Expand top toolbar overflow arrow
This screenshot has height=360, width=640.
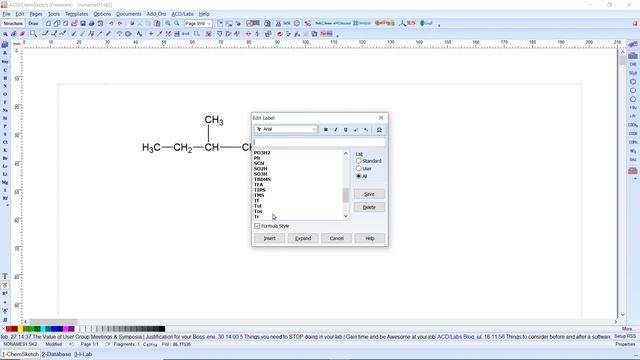pos(439,25)
